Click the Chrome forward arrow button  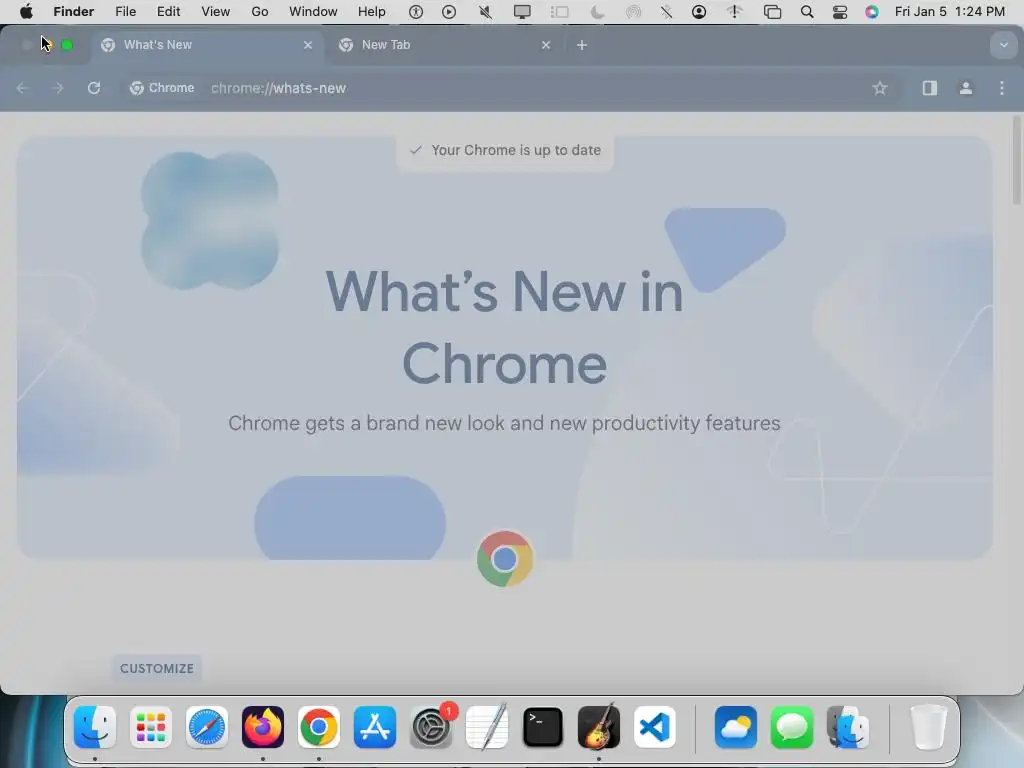57,88
